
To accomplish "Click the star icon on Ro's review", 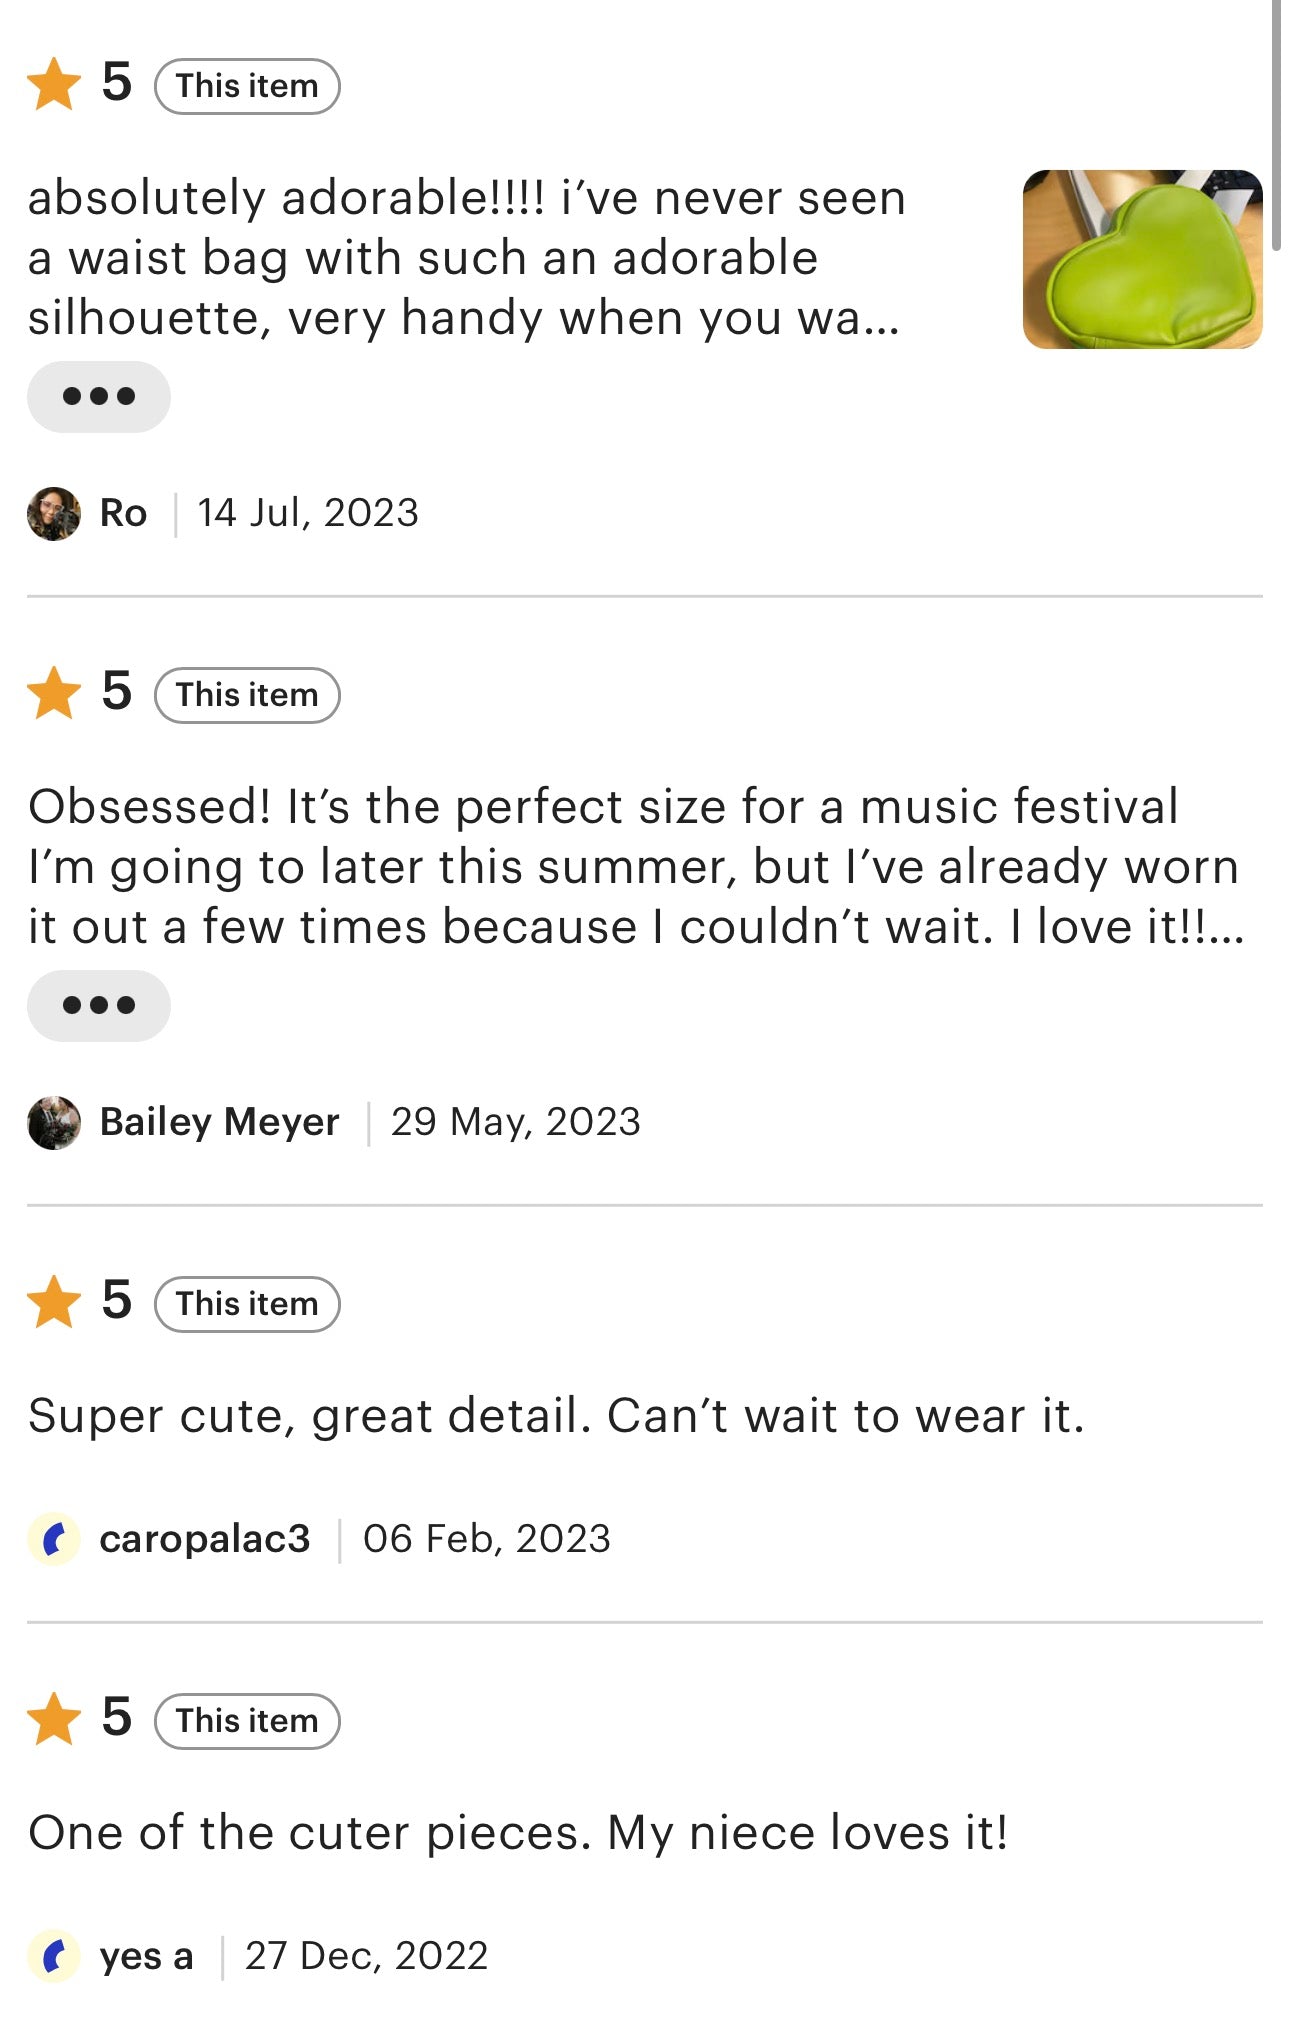I will [54, 84].
